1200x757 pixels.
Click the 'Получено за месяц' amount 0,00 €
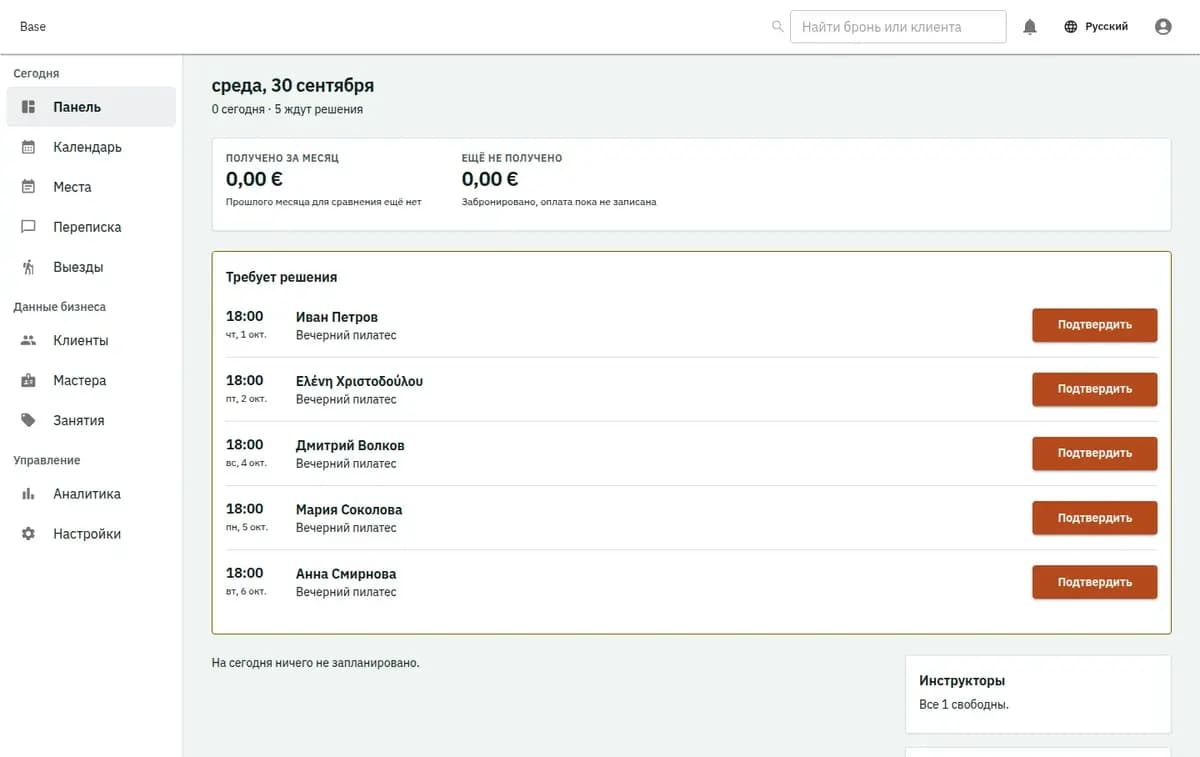[254, 179]
